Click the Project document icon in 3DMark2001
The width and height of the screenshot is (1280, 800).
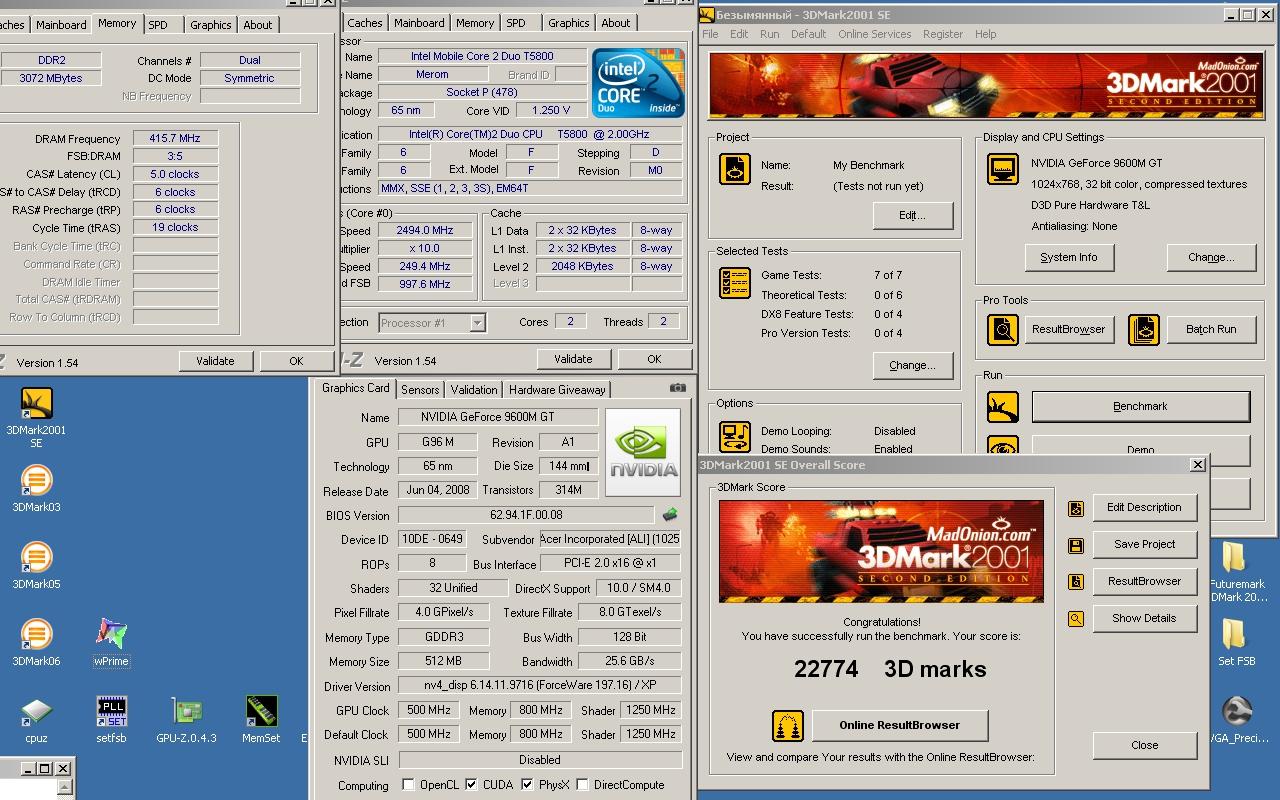click(x=735, y=168)
